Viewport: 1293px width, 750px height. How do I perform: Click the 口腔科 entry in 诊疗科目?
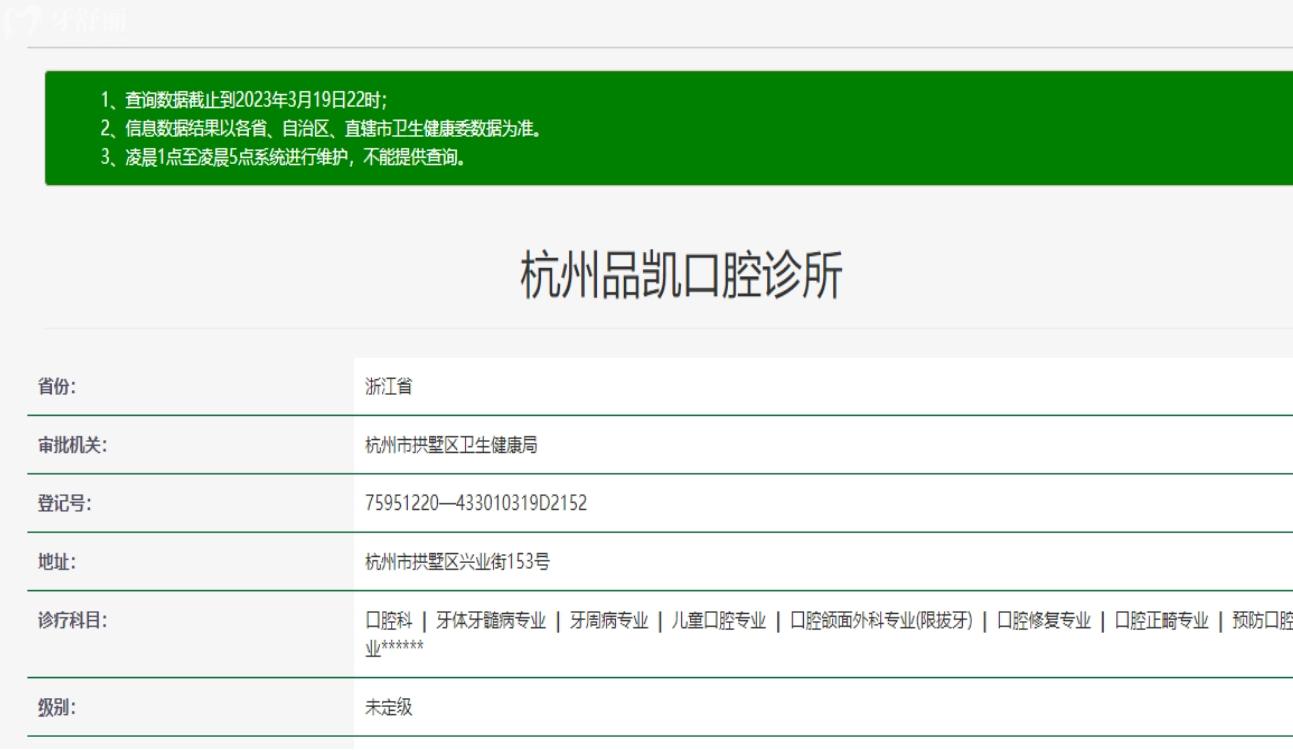(x=389, y=620)
